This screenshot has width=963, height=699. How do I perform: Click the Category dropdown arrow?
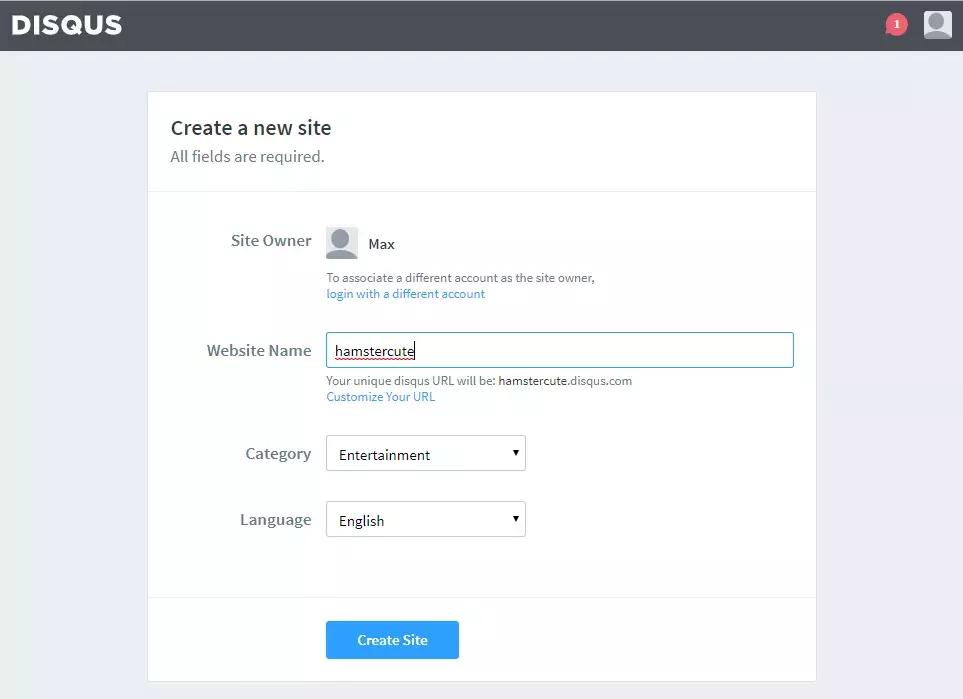pos(516,453)
